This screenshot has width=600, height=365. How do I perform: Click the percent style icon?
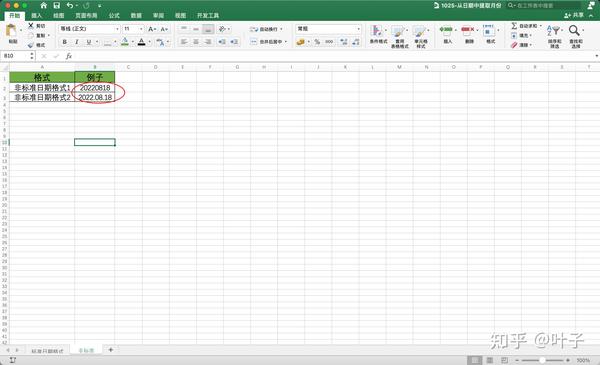click(317, 42)
